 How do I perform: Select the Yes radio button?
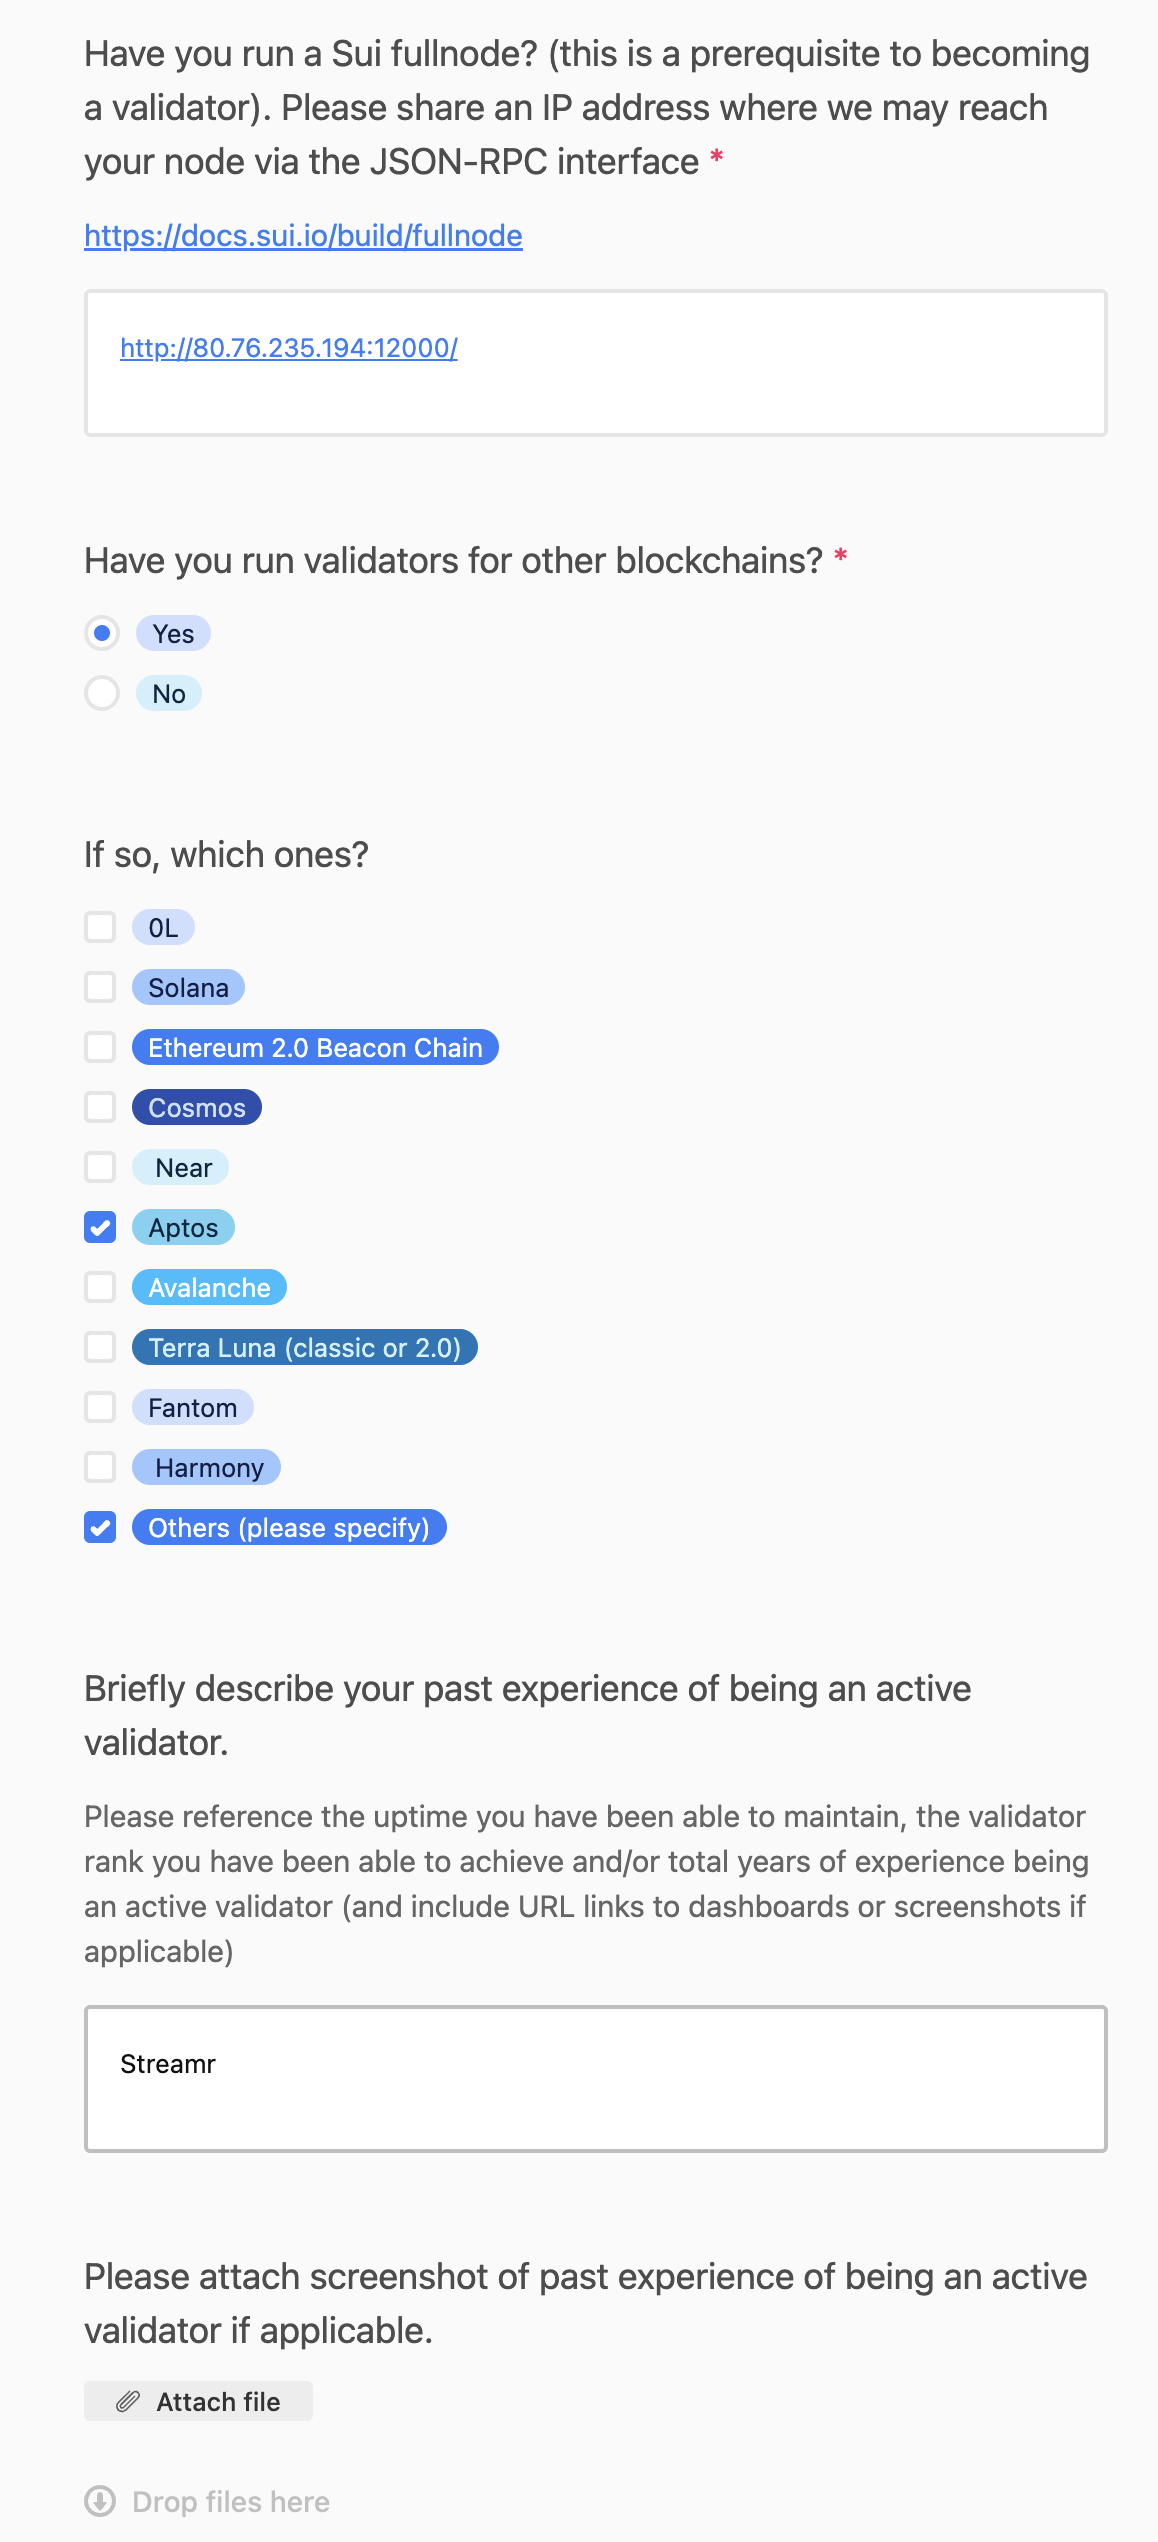click(102, 633)
